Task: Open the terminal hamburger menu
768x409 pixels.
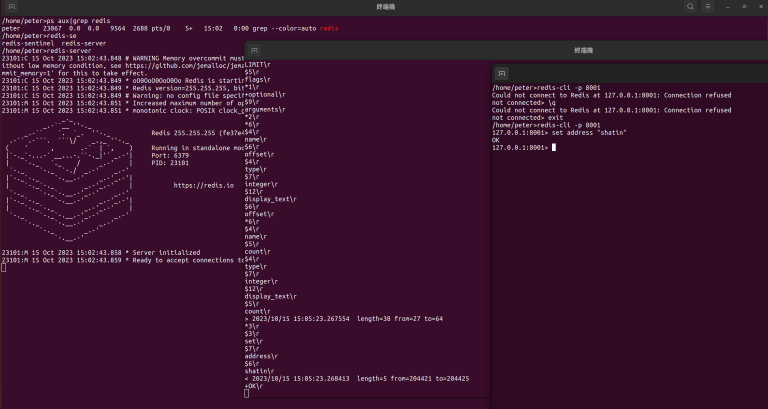Action: [x=708, y=7]
